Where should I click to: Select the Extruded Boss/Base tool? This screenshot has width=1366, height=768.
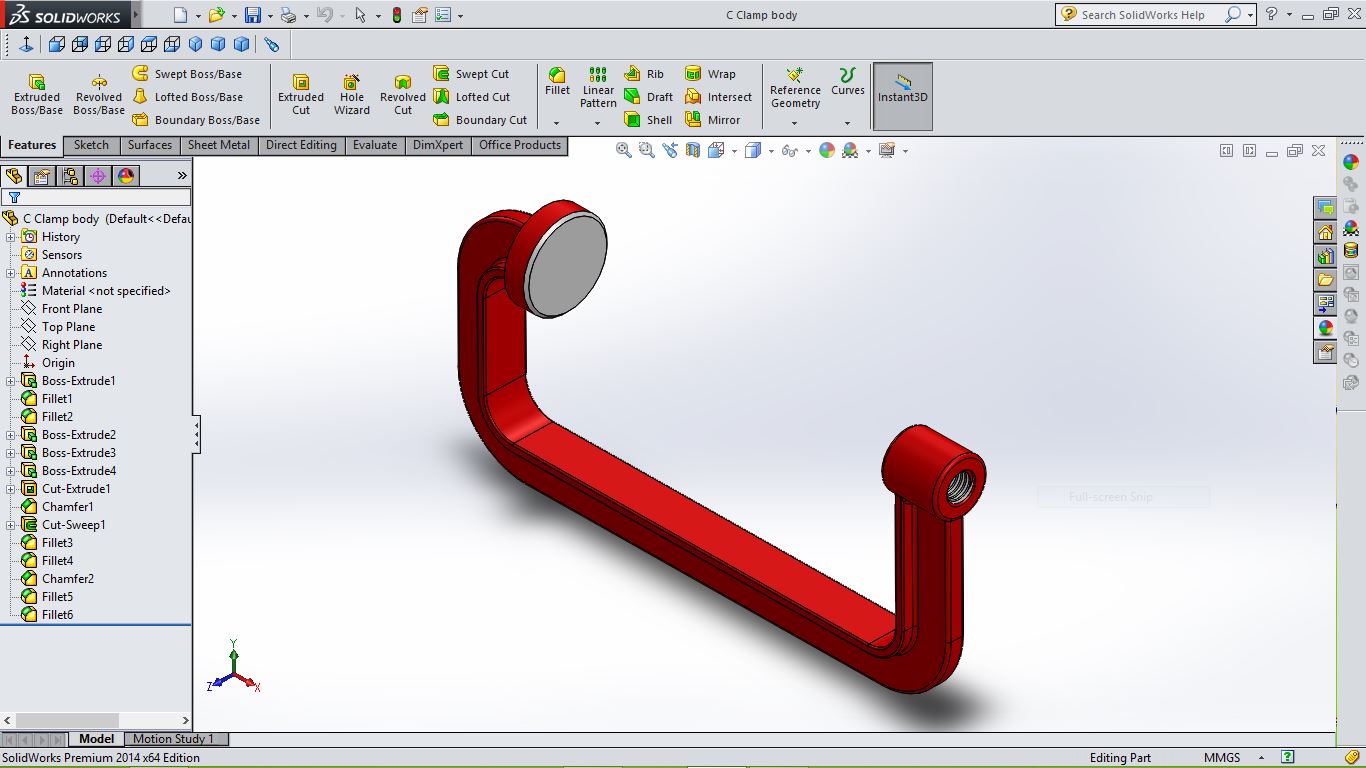[37, 94]
